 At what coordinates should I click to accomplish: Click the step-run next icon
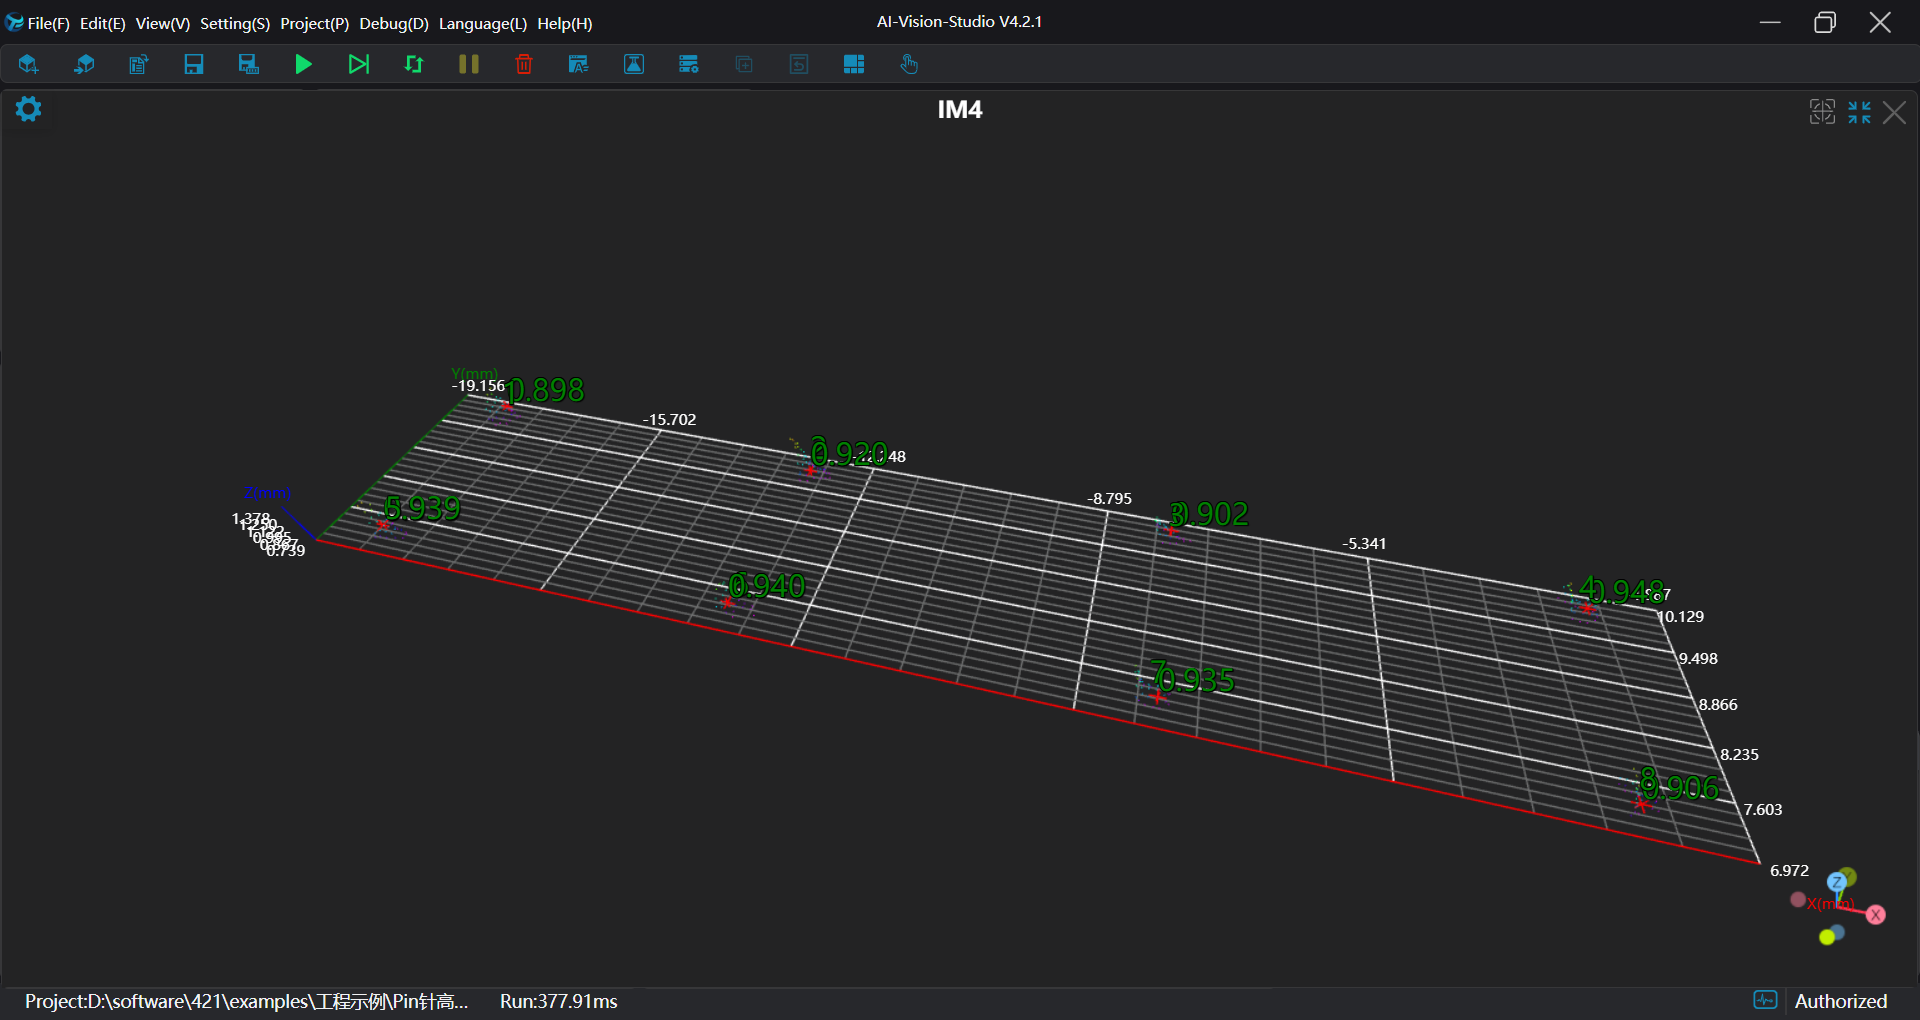click(358, 65)
